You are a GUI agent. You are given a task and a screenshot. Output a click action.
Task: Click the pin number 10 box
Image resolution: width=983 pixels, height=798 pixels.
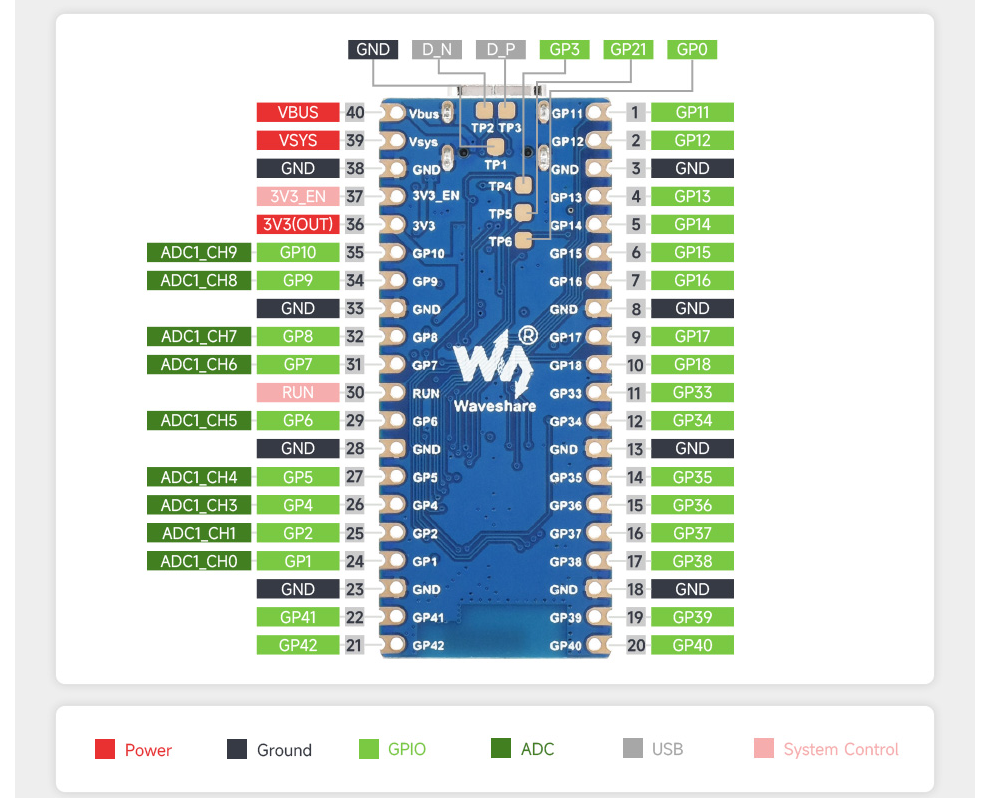(636, 365)
